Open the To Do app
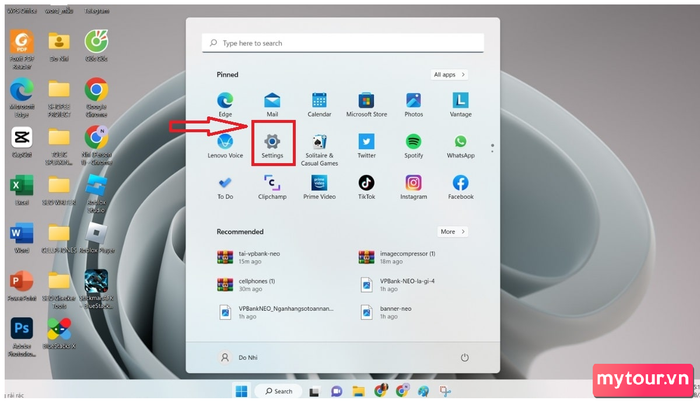 [x=225, y=187]
